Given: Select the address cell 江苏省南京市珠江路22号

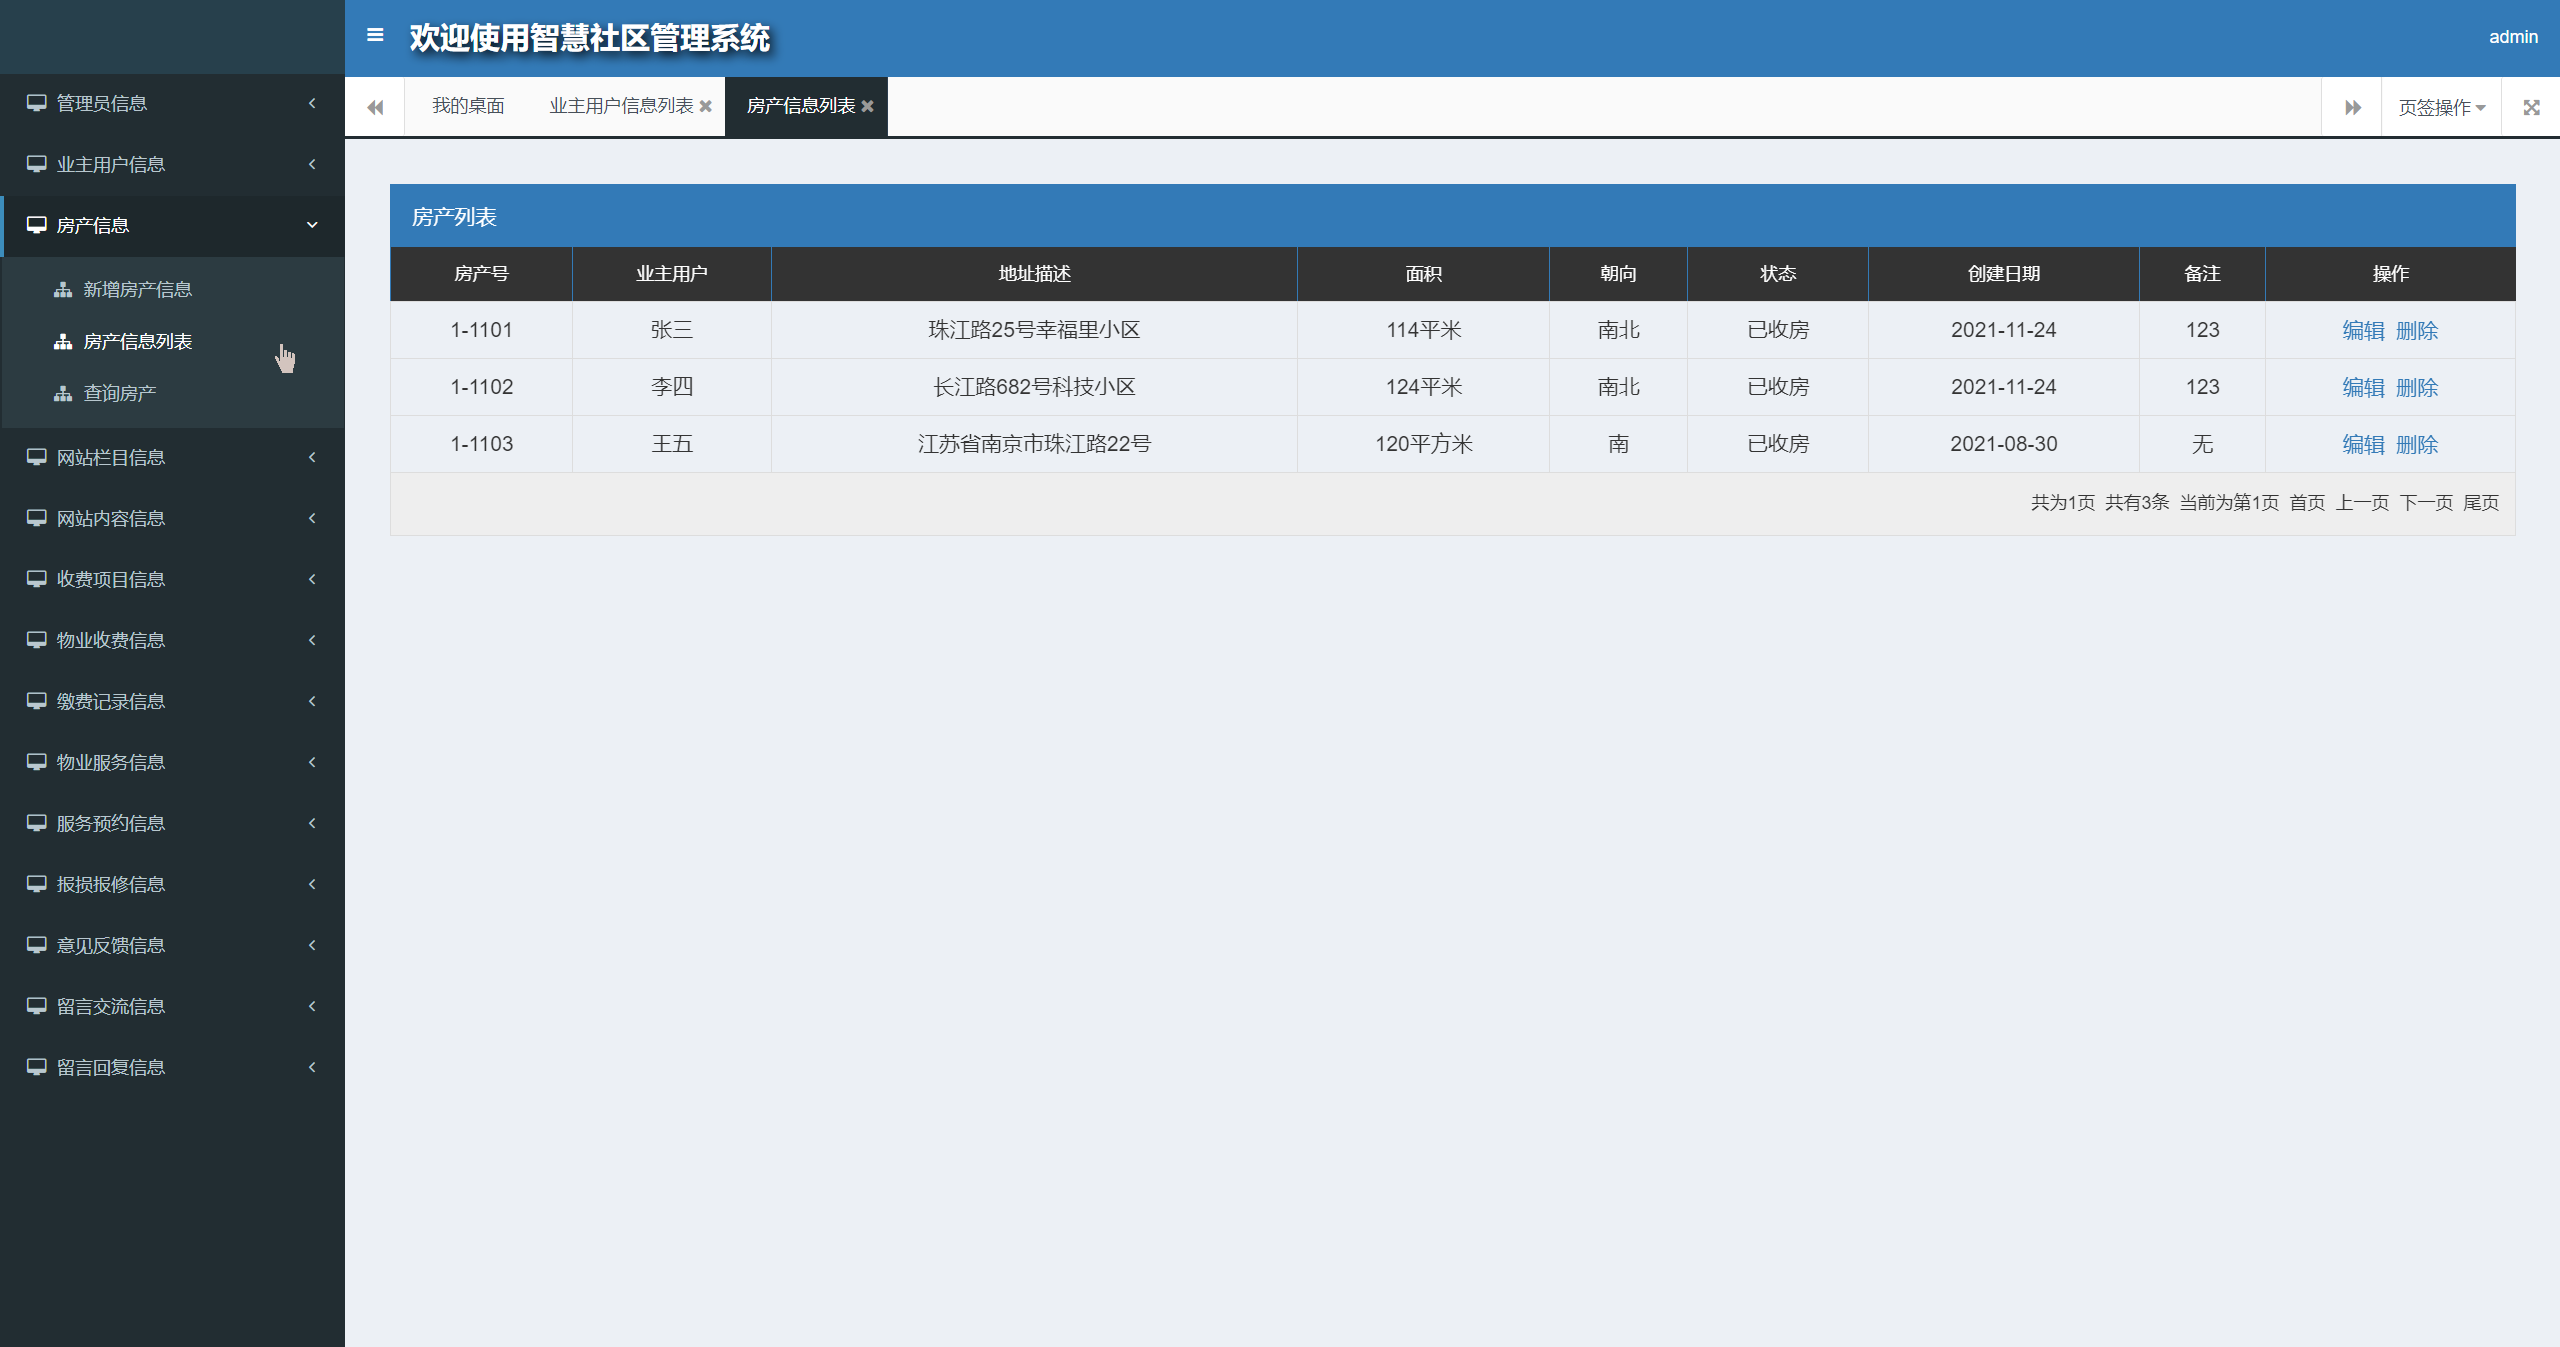Looking at the screenshot, I should coord(1034,444).
